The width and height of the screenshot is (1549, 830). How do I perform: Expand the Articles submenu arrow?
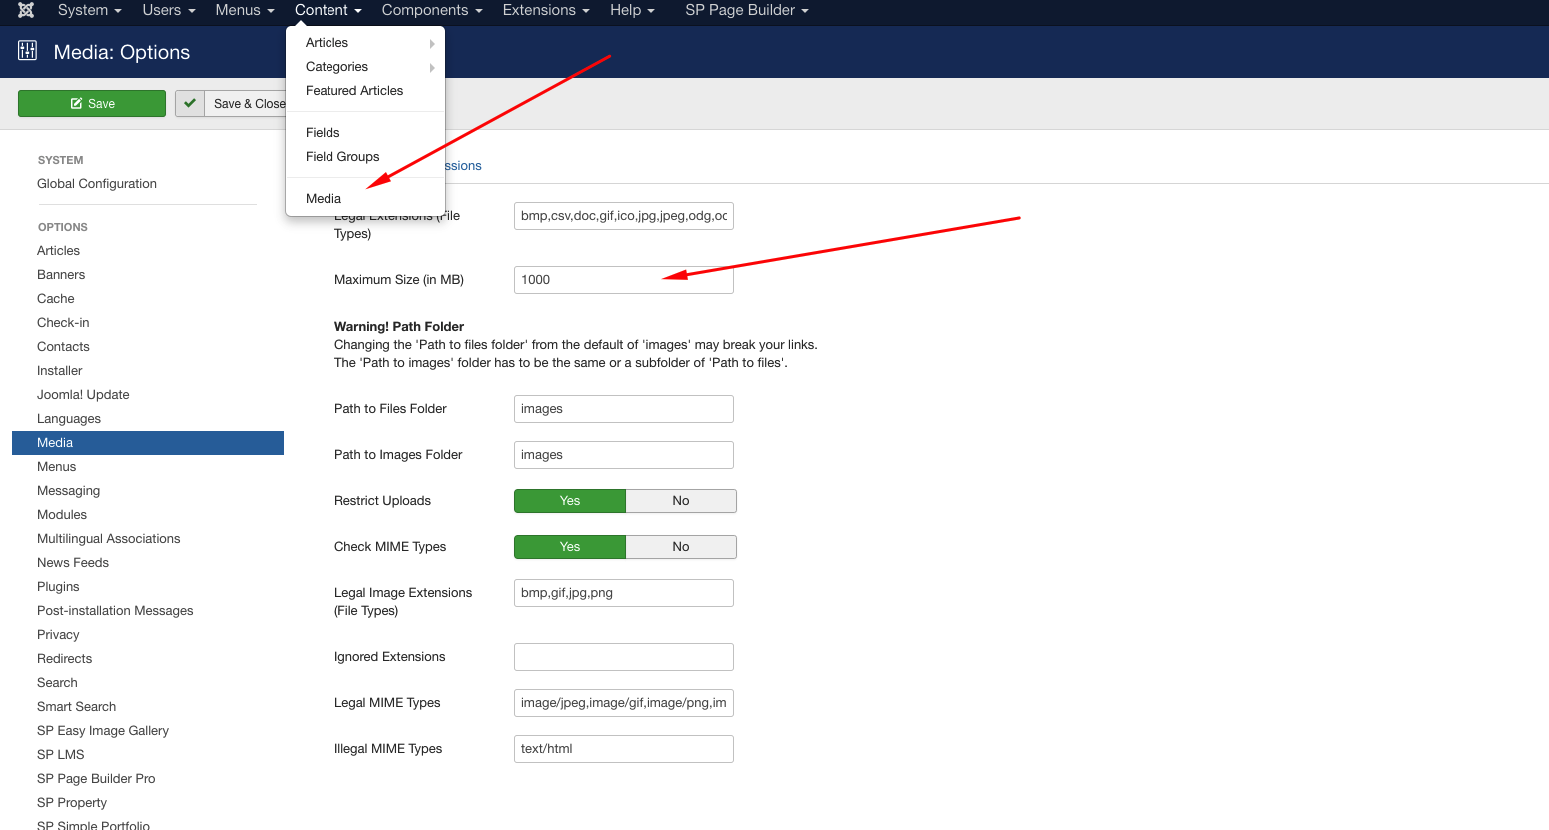432,43
